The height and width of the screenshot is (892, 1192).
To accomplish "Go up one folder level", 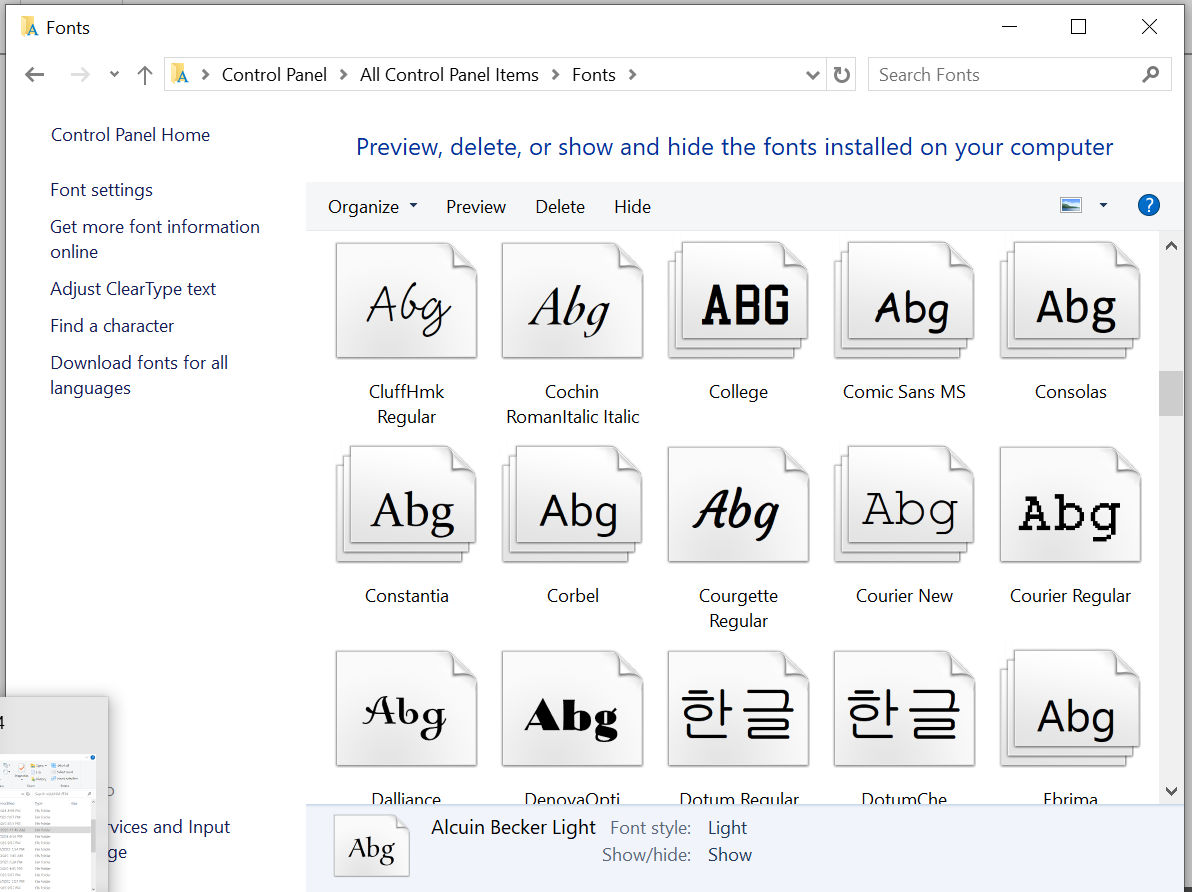I will (144, 75).
